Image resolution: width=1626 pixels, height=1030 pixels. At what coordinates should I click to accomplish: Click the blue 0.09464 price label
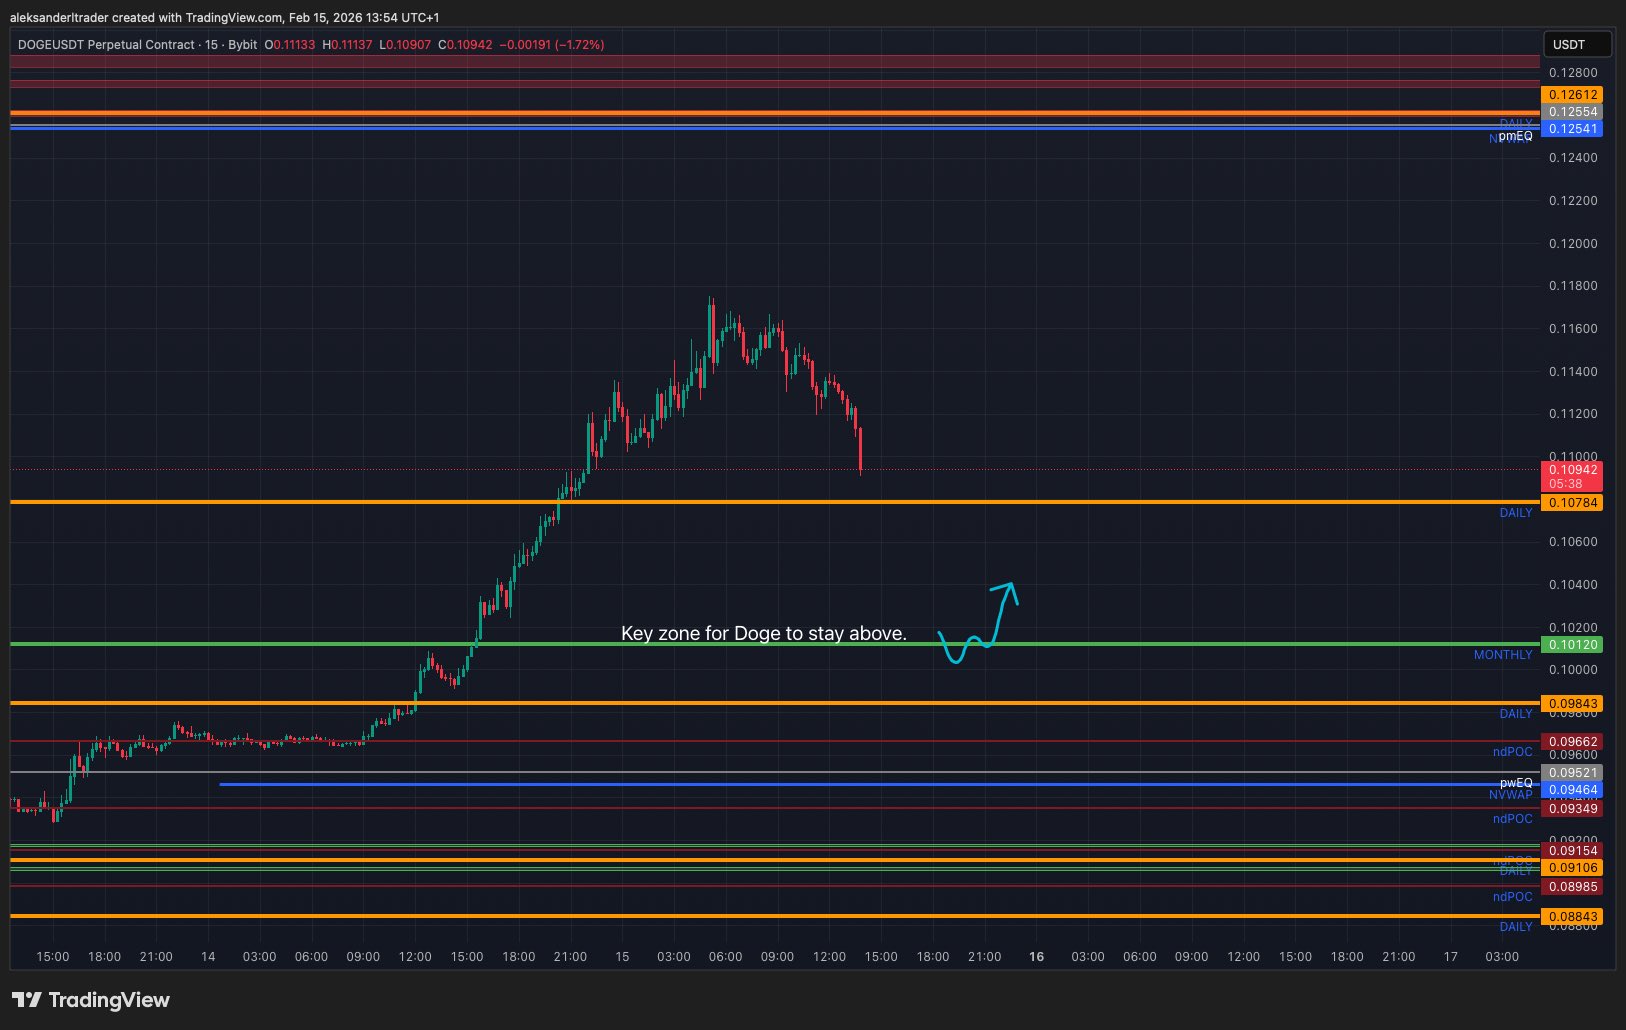(x=1572, y=790)
